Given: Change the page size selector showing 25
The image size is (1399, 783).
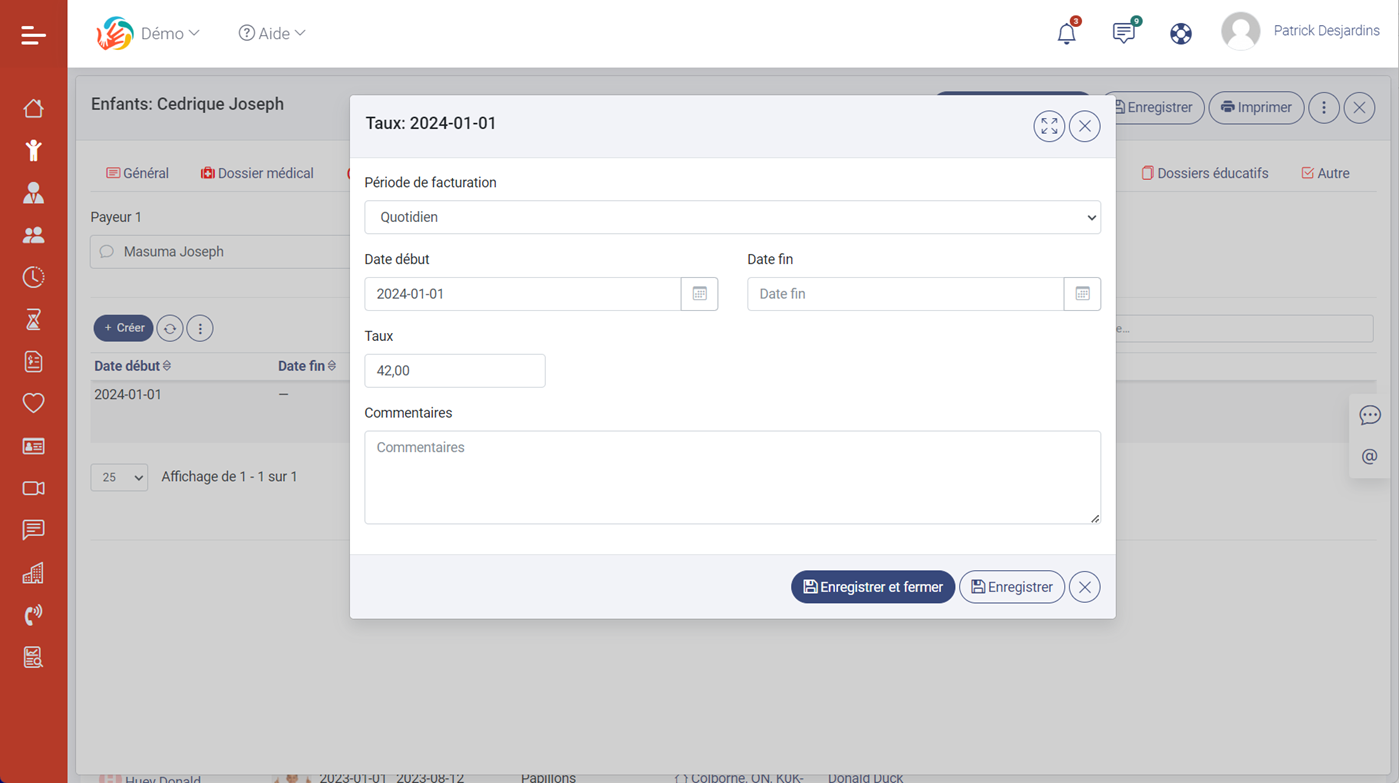Looking at the screenshot, I should (119, 477).
